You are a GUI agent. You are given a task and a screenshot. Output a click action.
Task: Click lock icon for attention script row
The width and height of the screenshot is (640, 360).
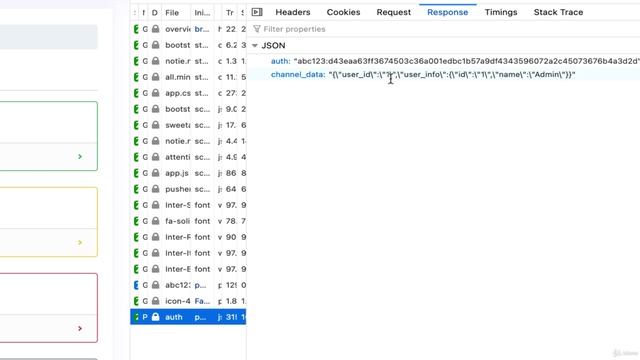(156, 157)
